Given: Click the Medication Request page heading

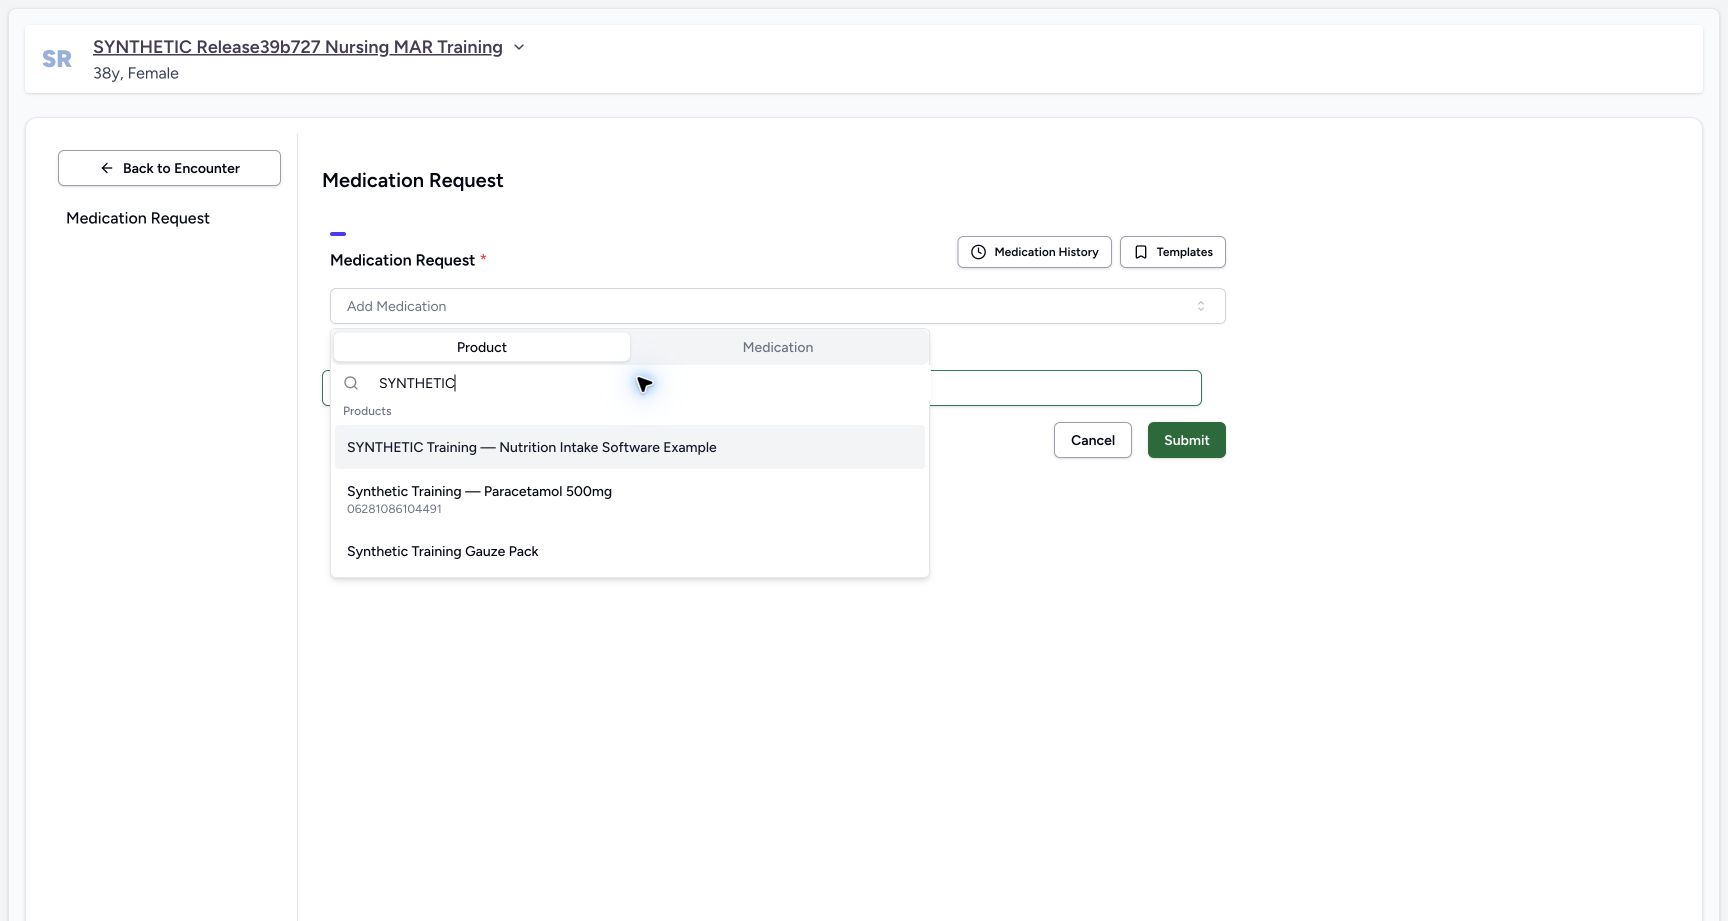Looking at the screenshot, I should (412, 180).
